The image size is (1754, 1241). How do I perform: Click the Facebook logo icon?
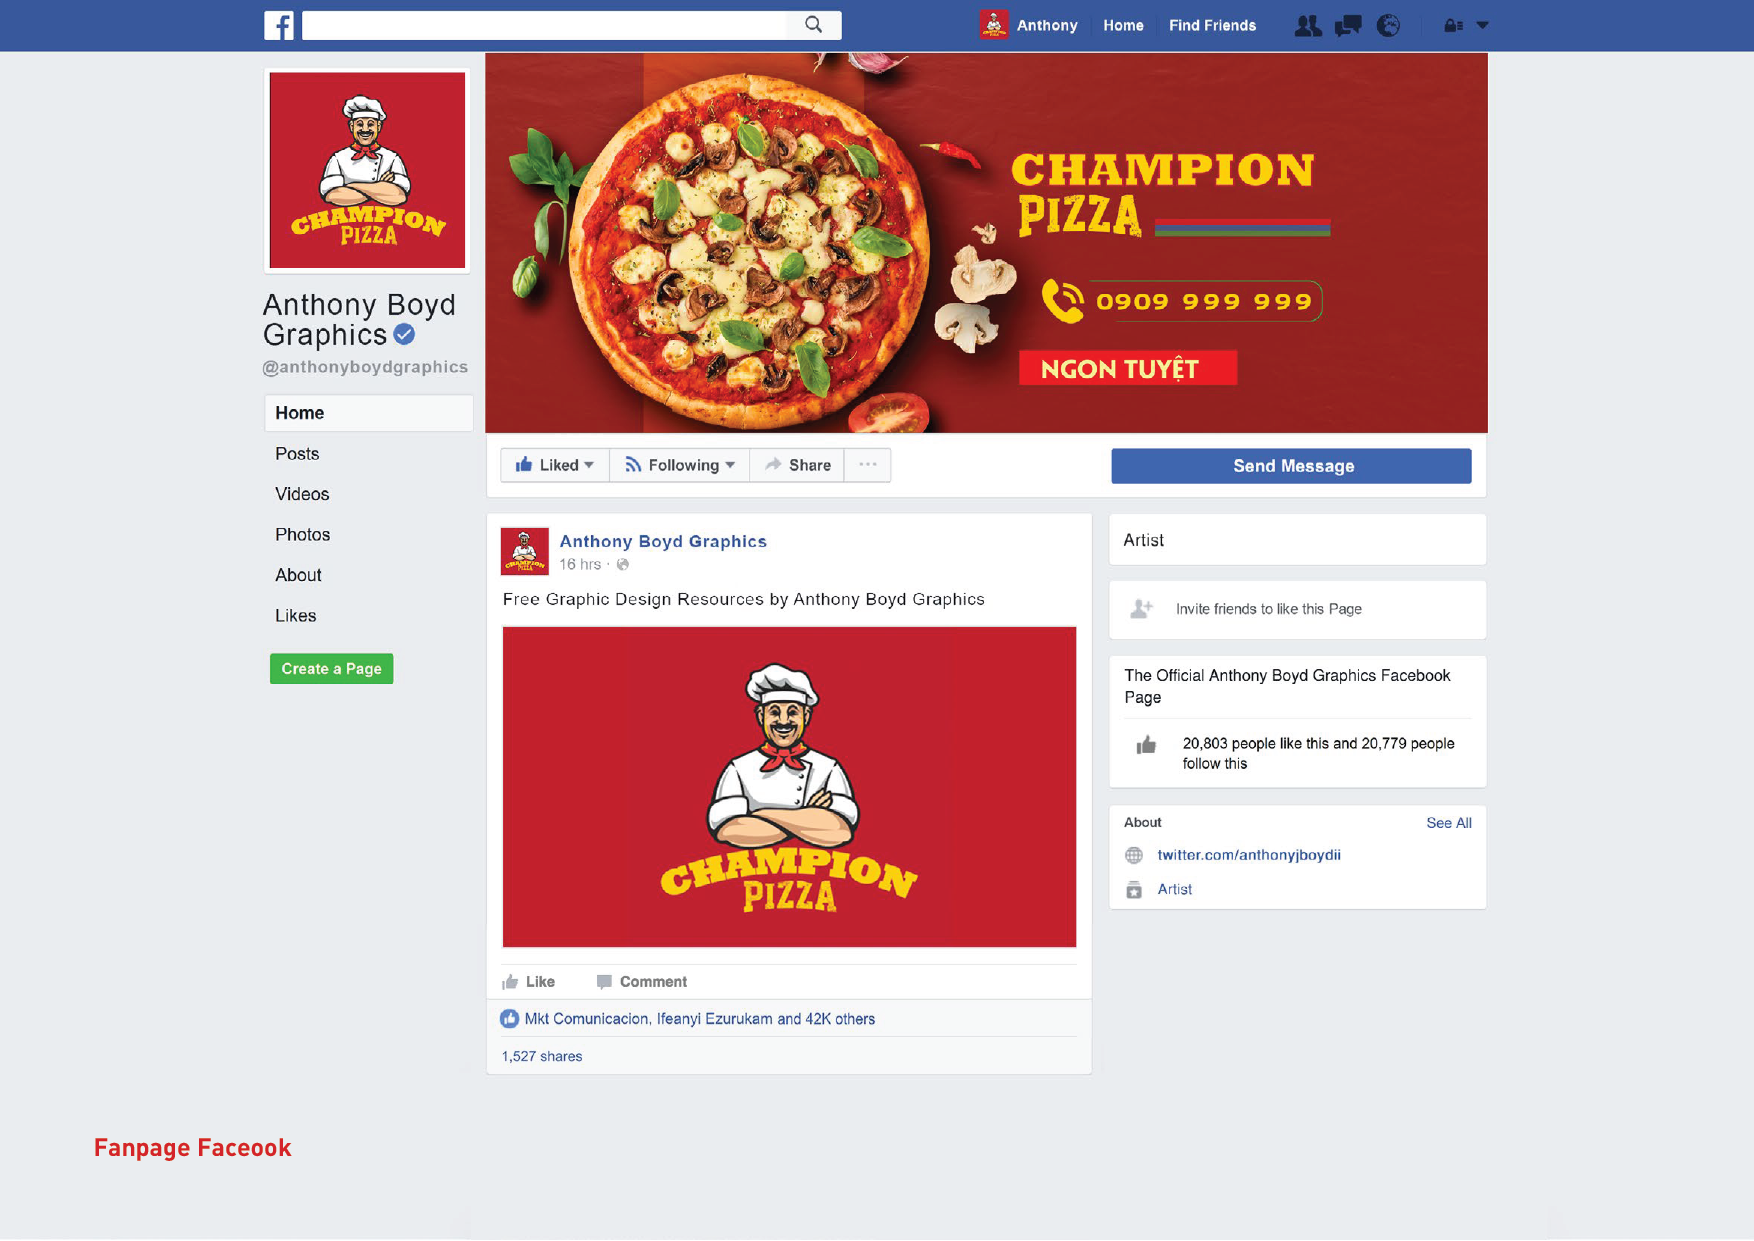pos(278,25)
